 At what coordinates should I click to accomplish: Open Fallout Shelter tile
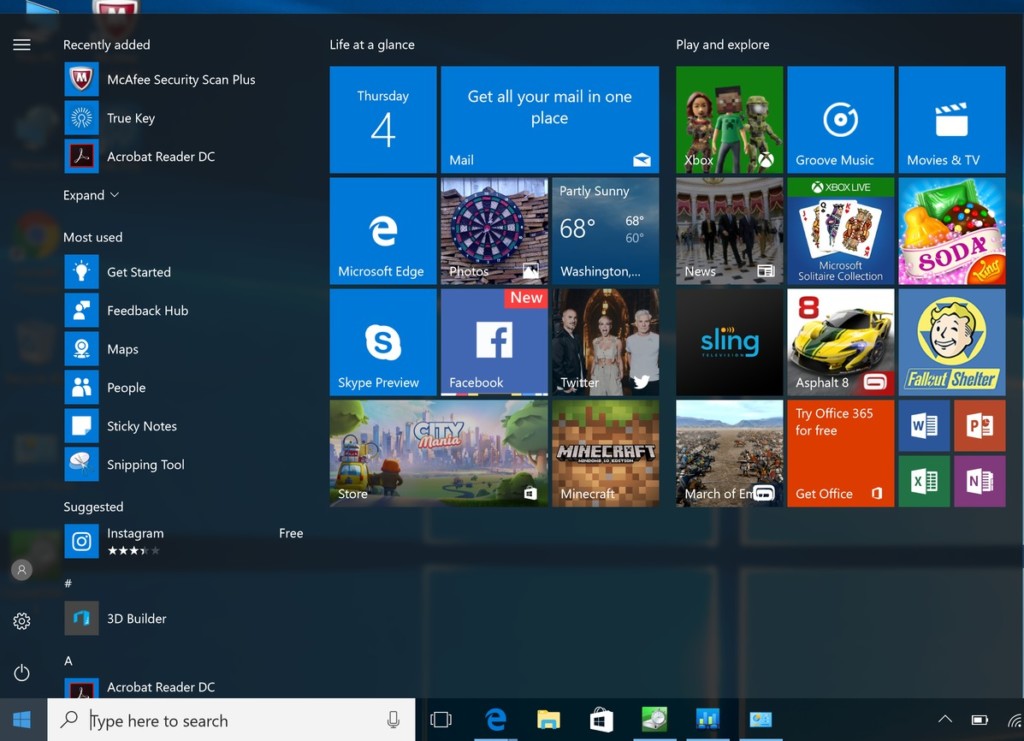click(952, 342)
